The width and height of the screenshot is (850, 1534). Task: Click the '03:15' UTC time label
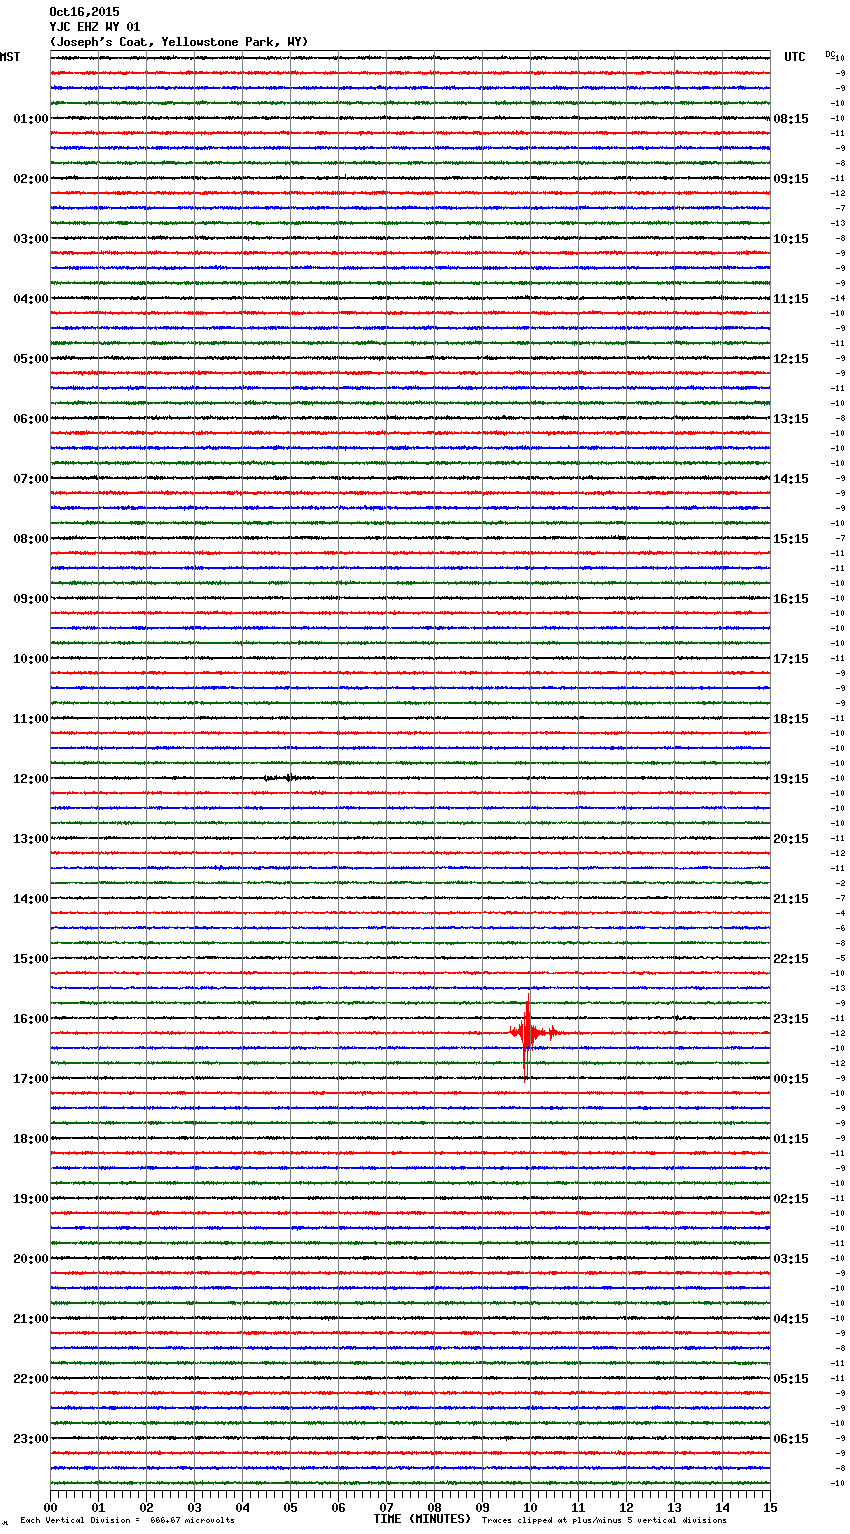click(791, 1259)
